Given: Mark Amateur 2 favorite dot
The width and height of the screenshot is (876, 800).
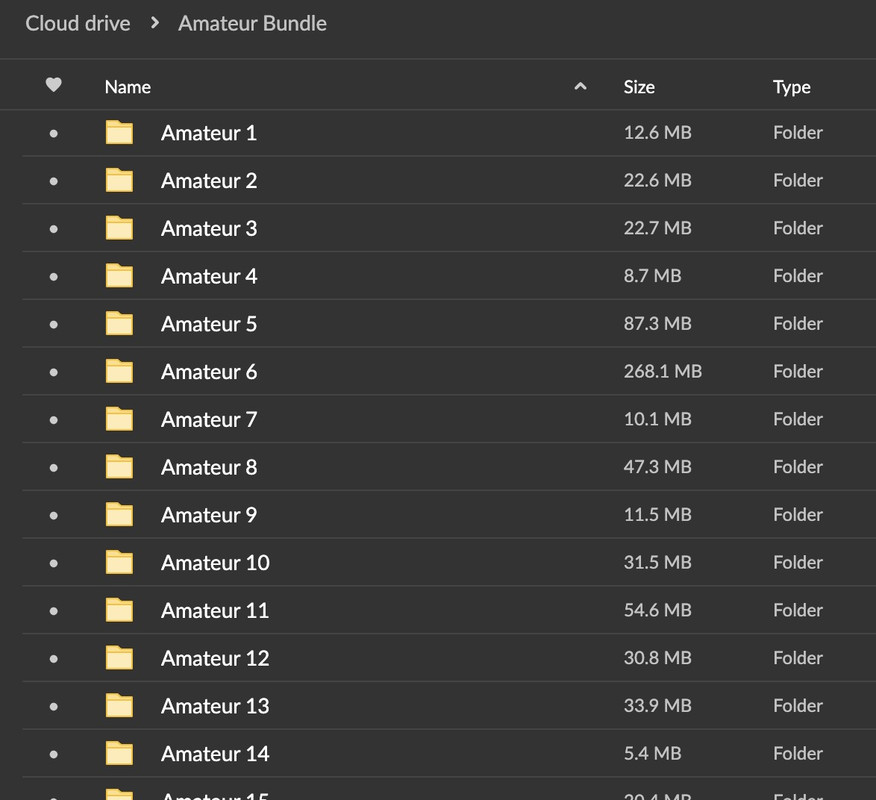Looking at the screenshot, I should 54,181.
